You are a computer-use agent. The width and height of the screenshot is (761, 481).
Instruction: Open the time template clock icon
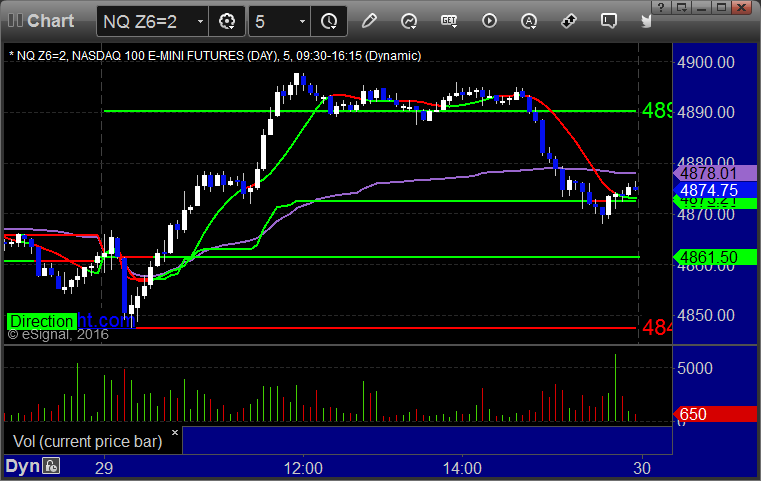329,21
